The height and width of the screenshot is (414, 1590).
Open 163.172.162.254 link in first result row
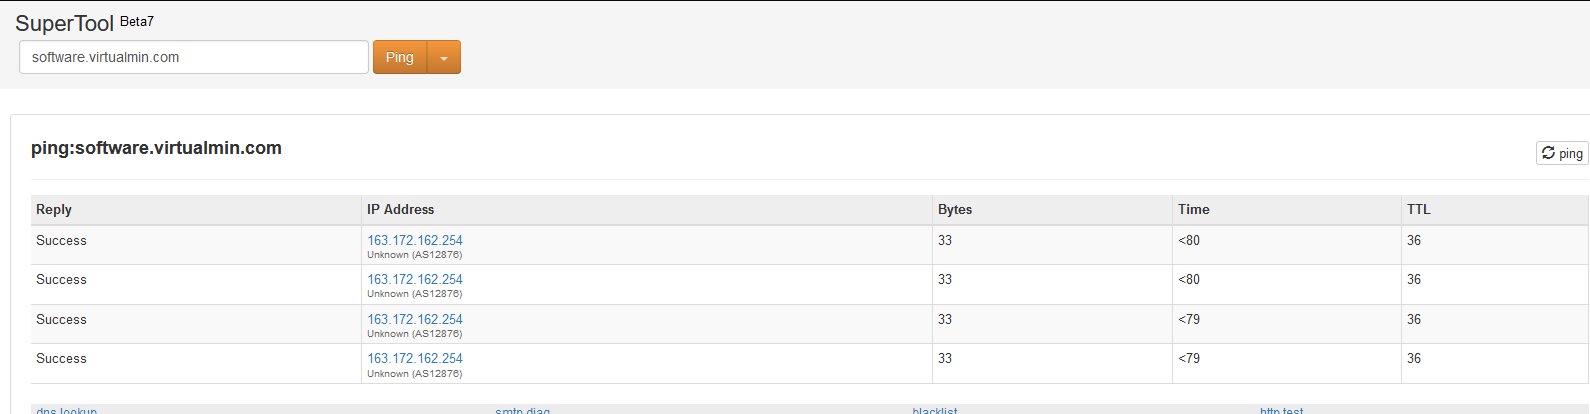coord(415,240)
